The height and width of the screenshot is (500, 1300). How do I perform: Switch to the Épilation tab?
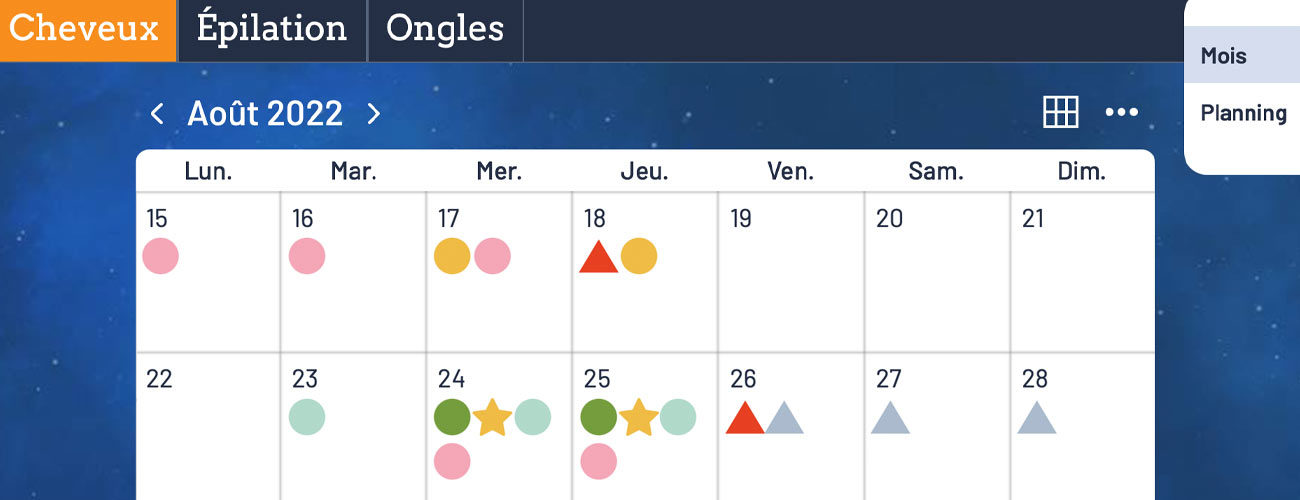[x=272, y=30]
